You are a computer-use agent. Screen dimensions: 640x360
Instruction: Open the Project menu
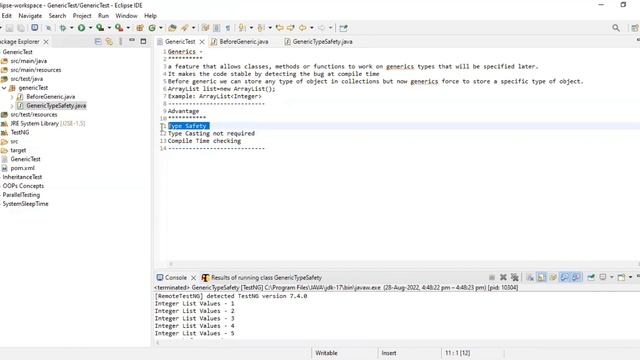[x=82, y=16]
